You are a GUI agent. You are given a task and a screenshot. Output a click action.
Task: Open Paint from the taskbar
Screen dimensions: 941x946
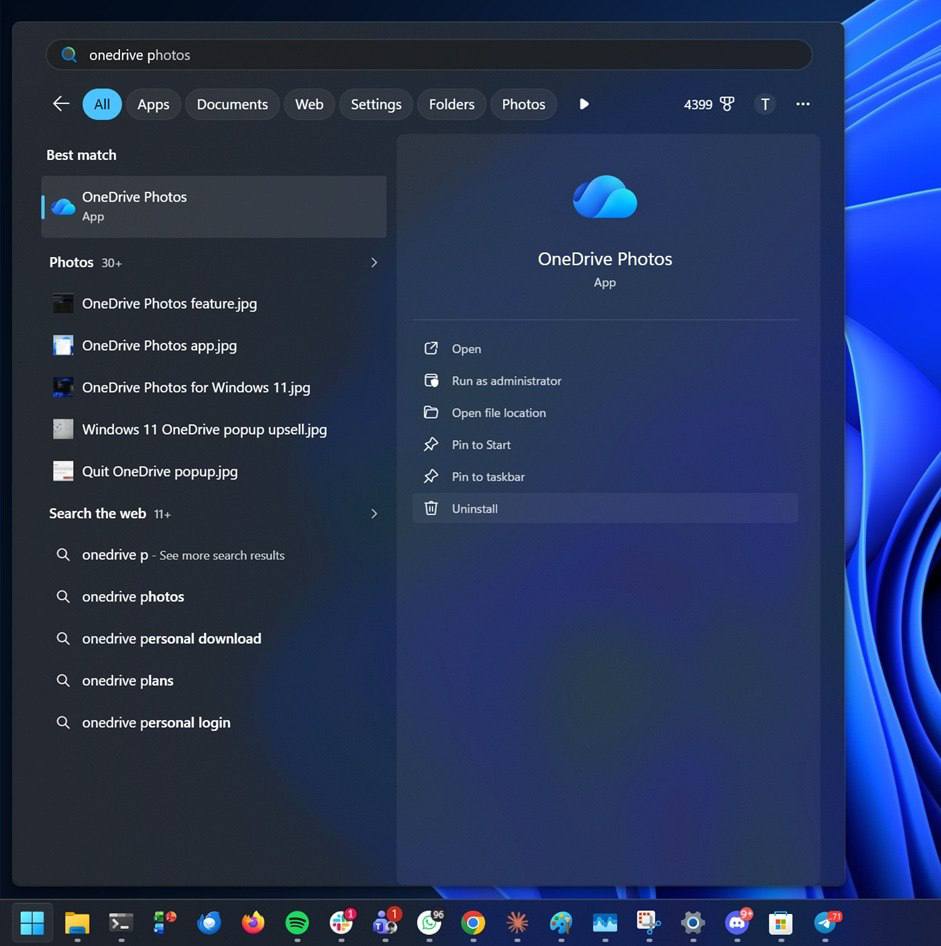(561, 922)
